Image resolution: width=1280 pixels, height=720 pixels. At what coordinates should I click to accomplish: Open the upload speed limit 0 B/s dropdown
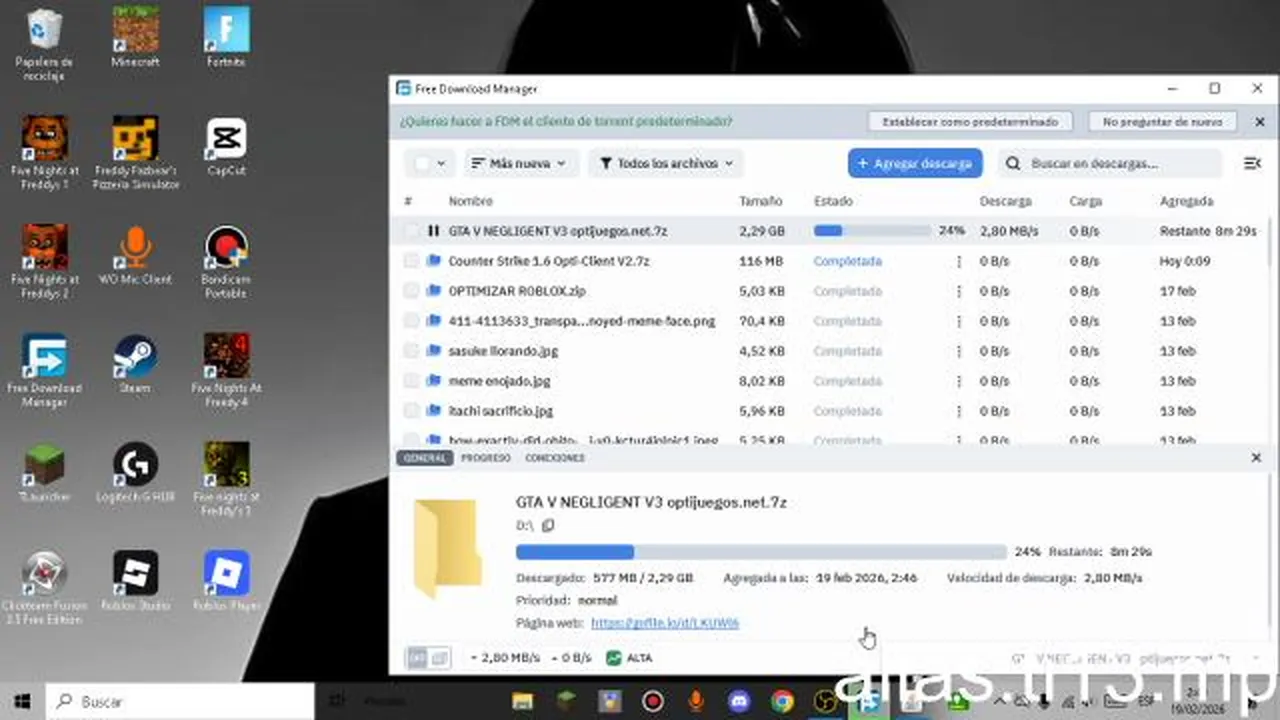[570, 658]
